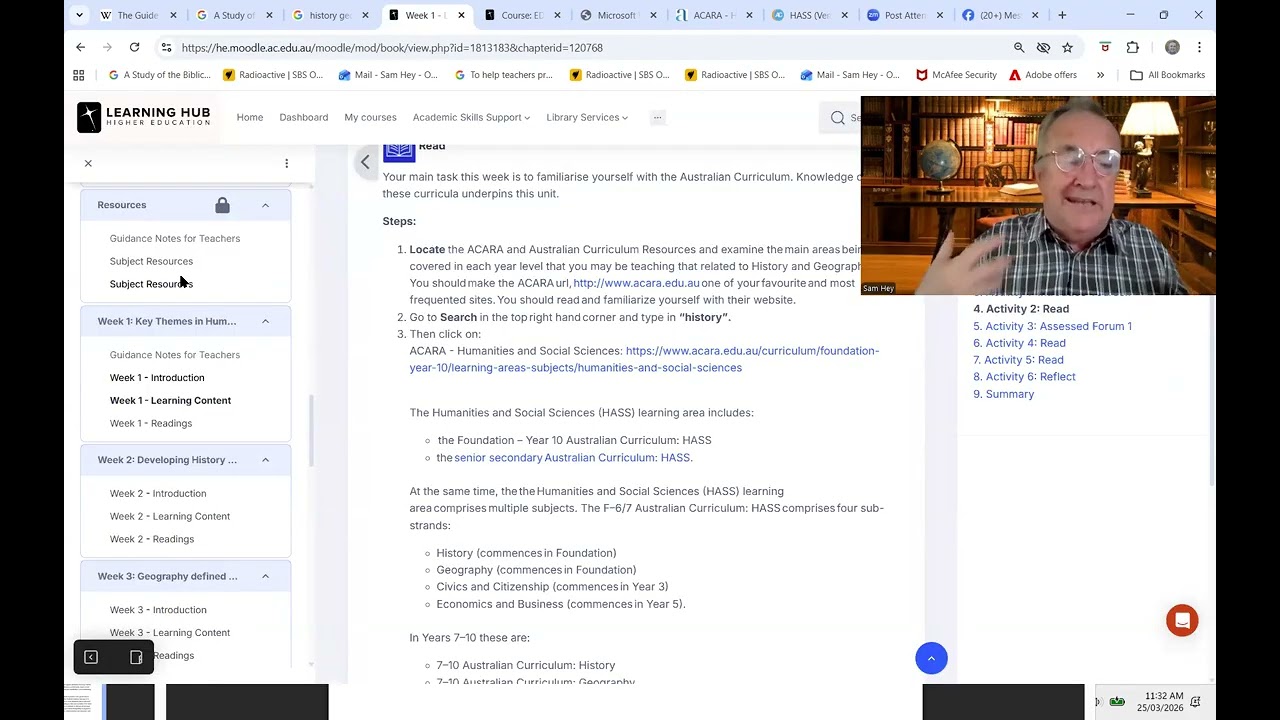
Task: Click the previous chapter arrow in book
Action: pyautogui.click(x=365, y=162)
